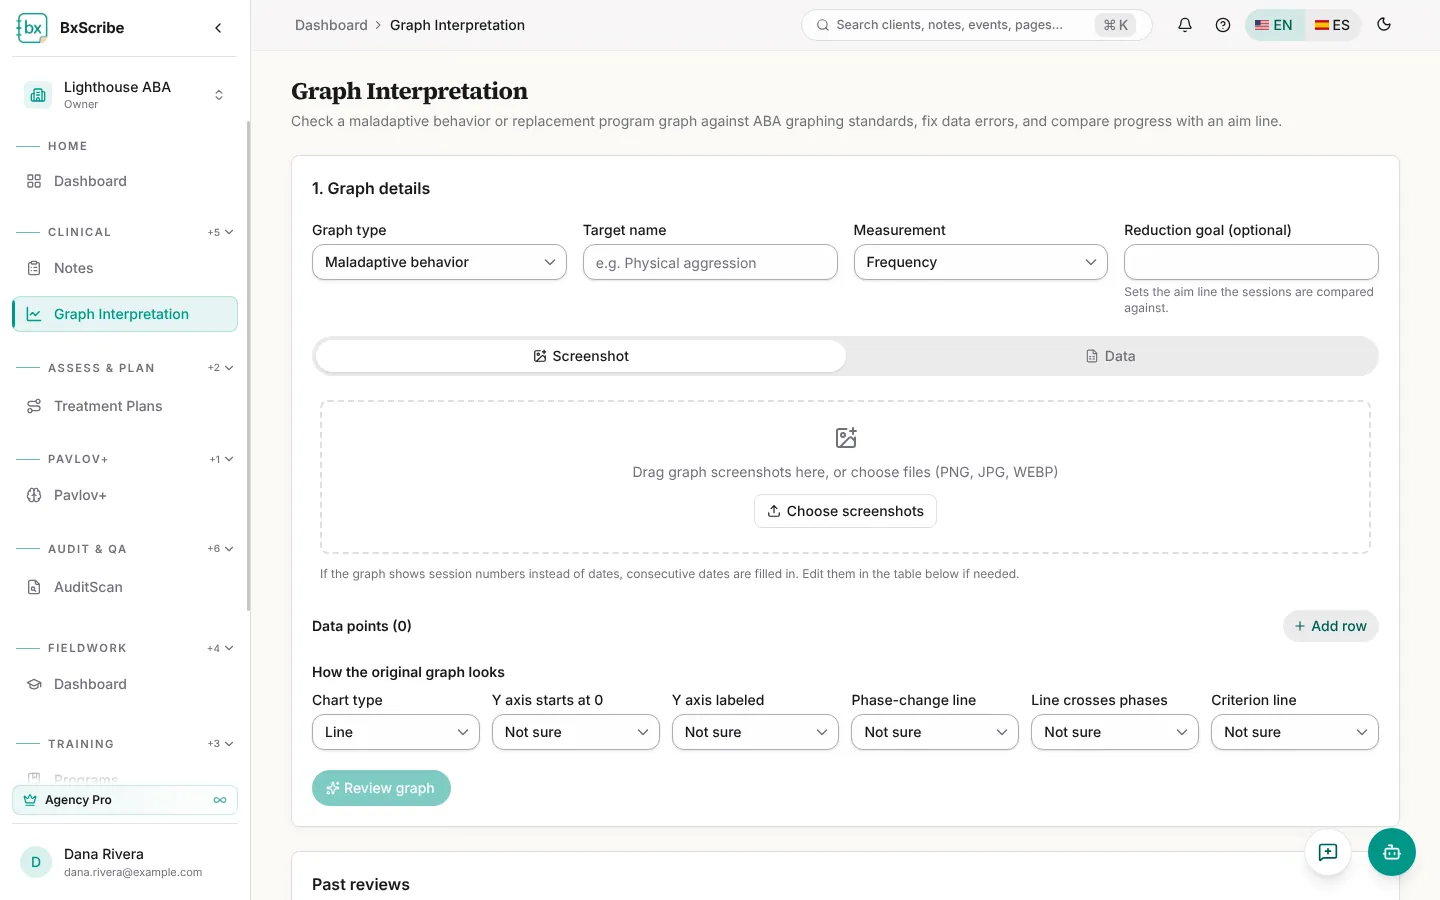The image size is (1440, 900).
Task: Click the Treatment Plans sidebar icon
Action: coord(34,406)
